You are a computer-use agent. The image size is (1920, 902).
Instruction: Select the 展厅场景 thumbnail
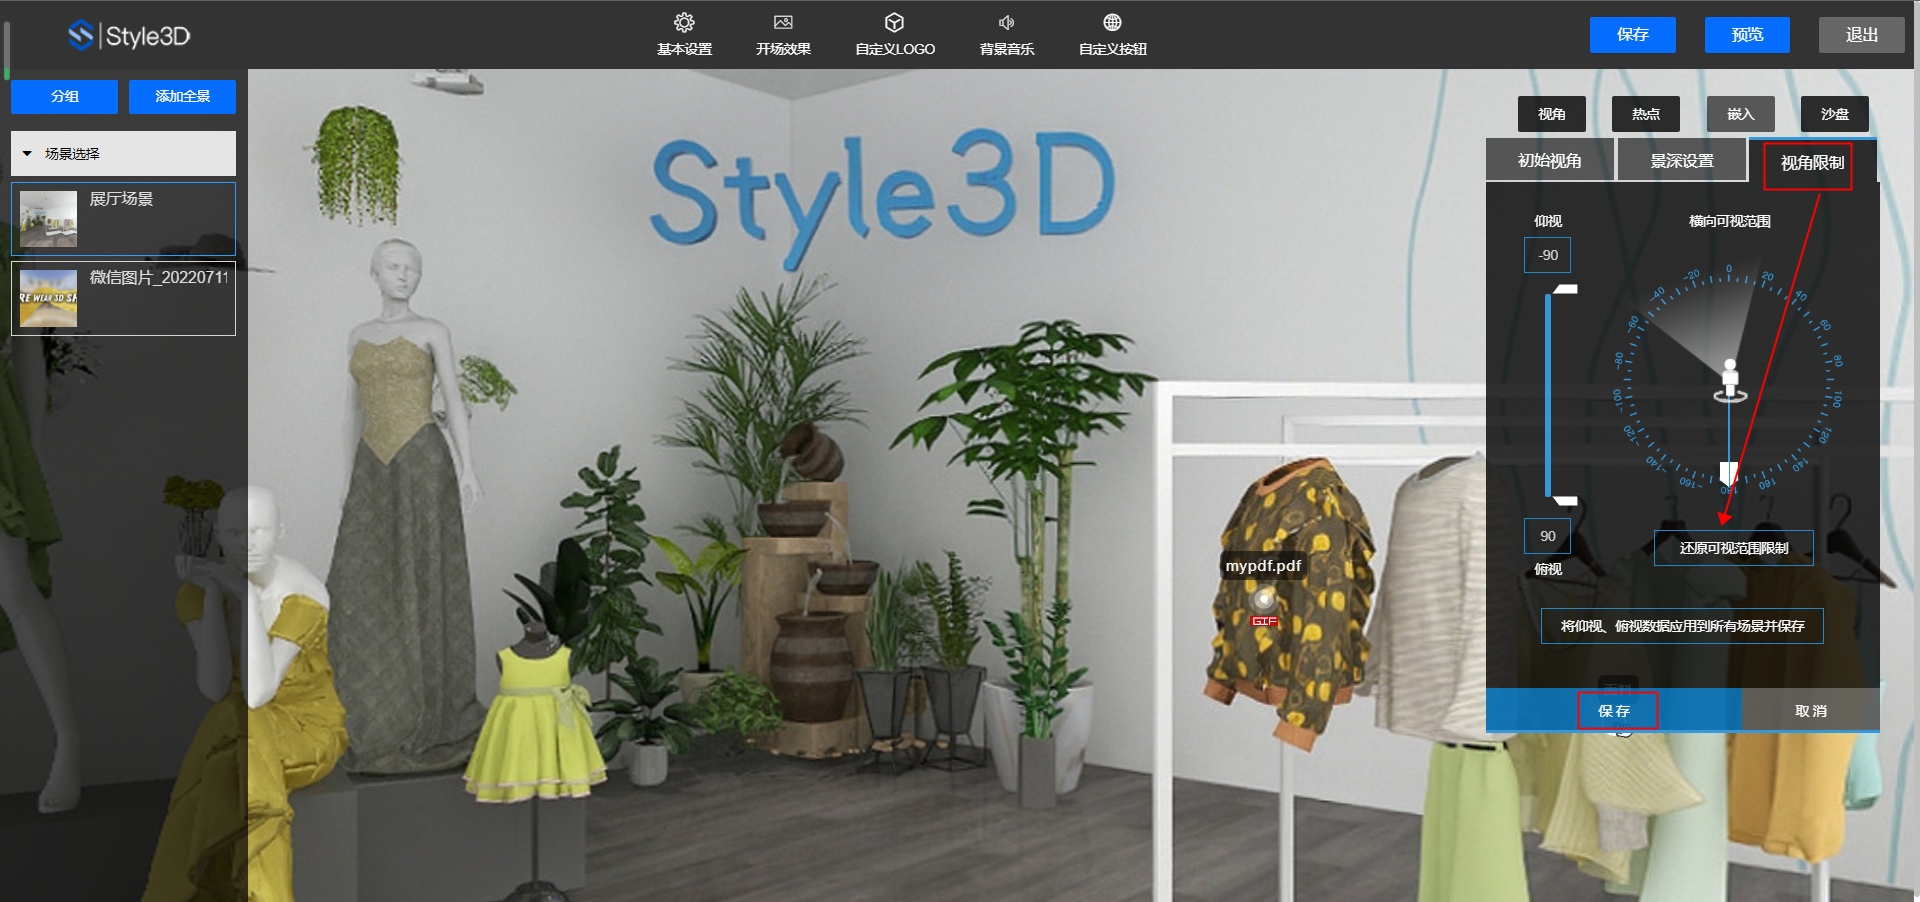point(48,219)
